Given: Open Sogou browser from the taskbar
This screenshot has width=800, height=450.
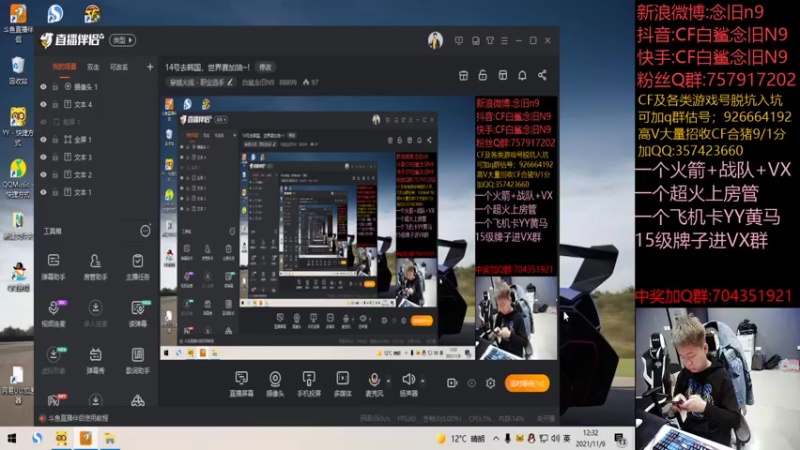Looking at the screenshot, I should tap(37, 438).
